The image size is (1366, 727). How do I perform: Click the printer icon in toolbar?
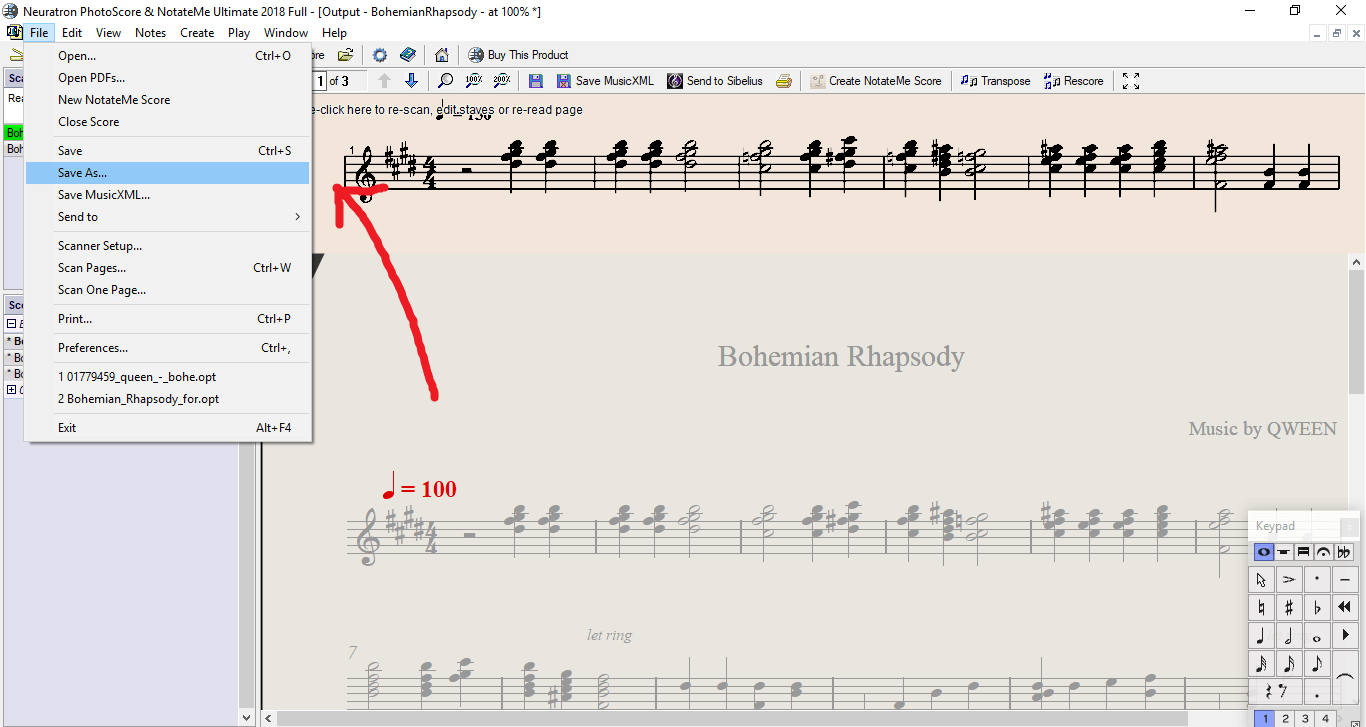[784, 81]
